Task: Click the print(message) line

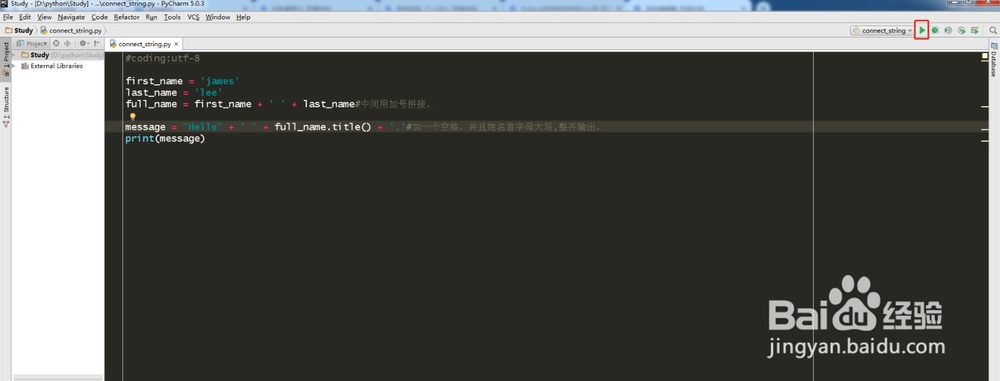Action: point(165,138)
